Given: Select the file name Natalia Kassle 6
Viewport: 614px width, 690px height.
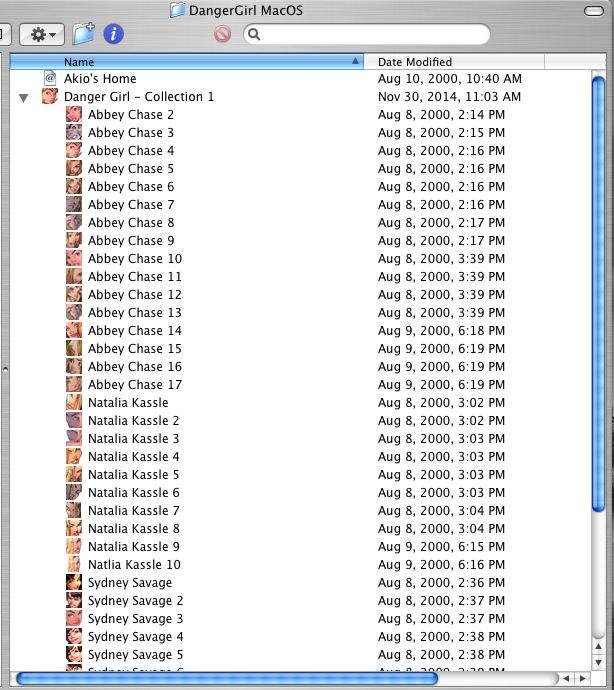Looking at the screenshot, I should 133,493.
